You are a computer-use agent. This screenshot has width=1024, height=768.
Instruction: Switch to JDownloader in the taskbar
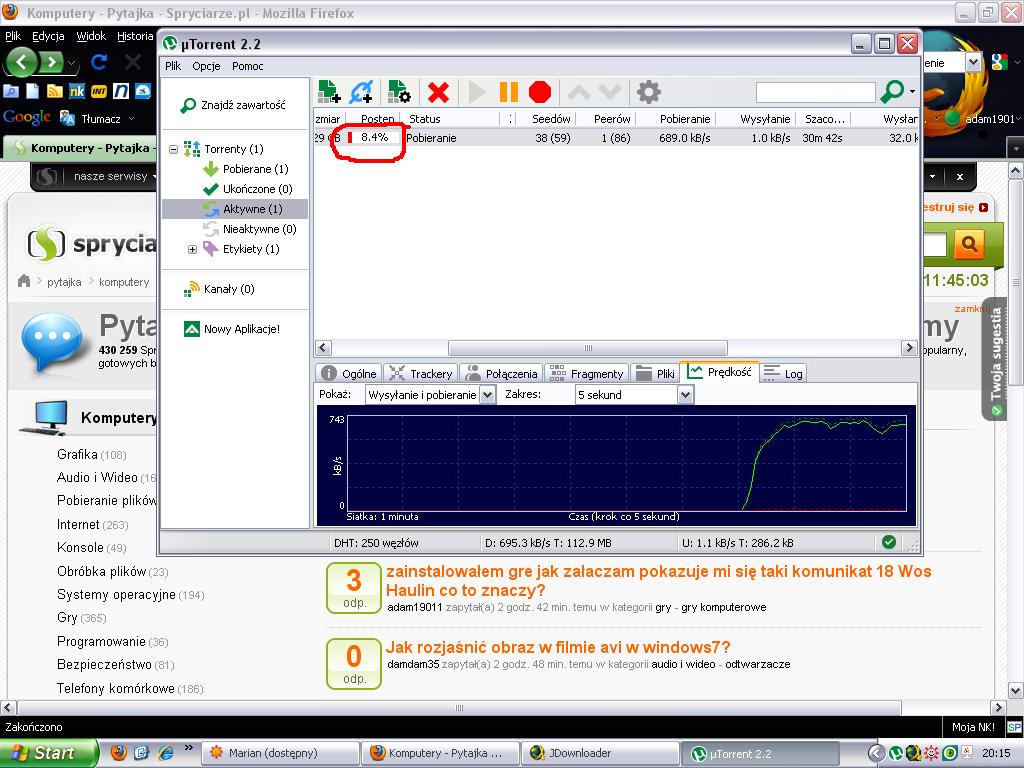point(601,753)
